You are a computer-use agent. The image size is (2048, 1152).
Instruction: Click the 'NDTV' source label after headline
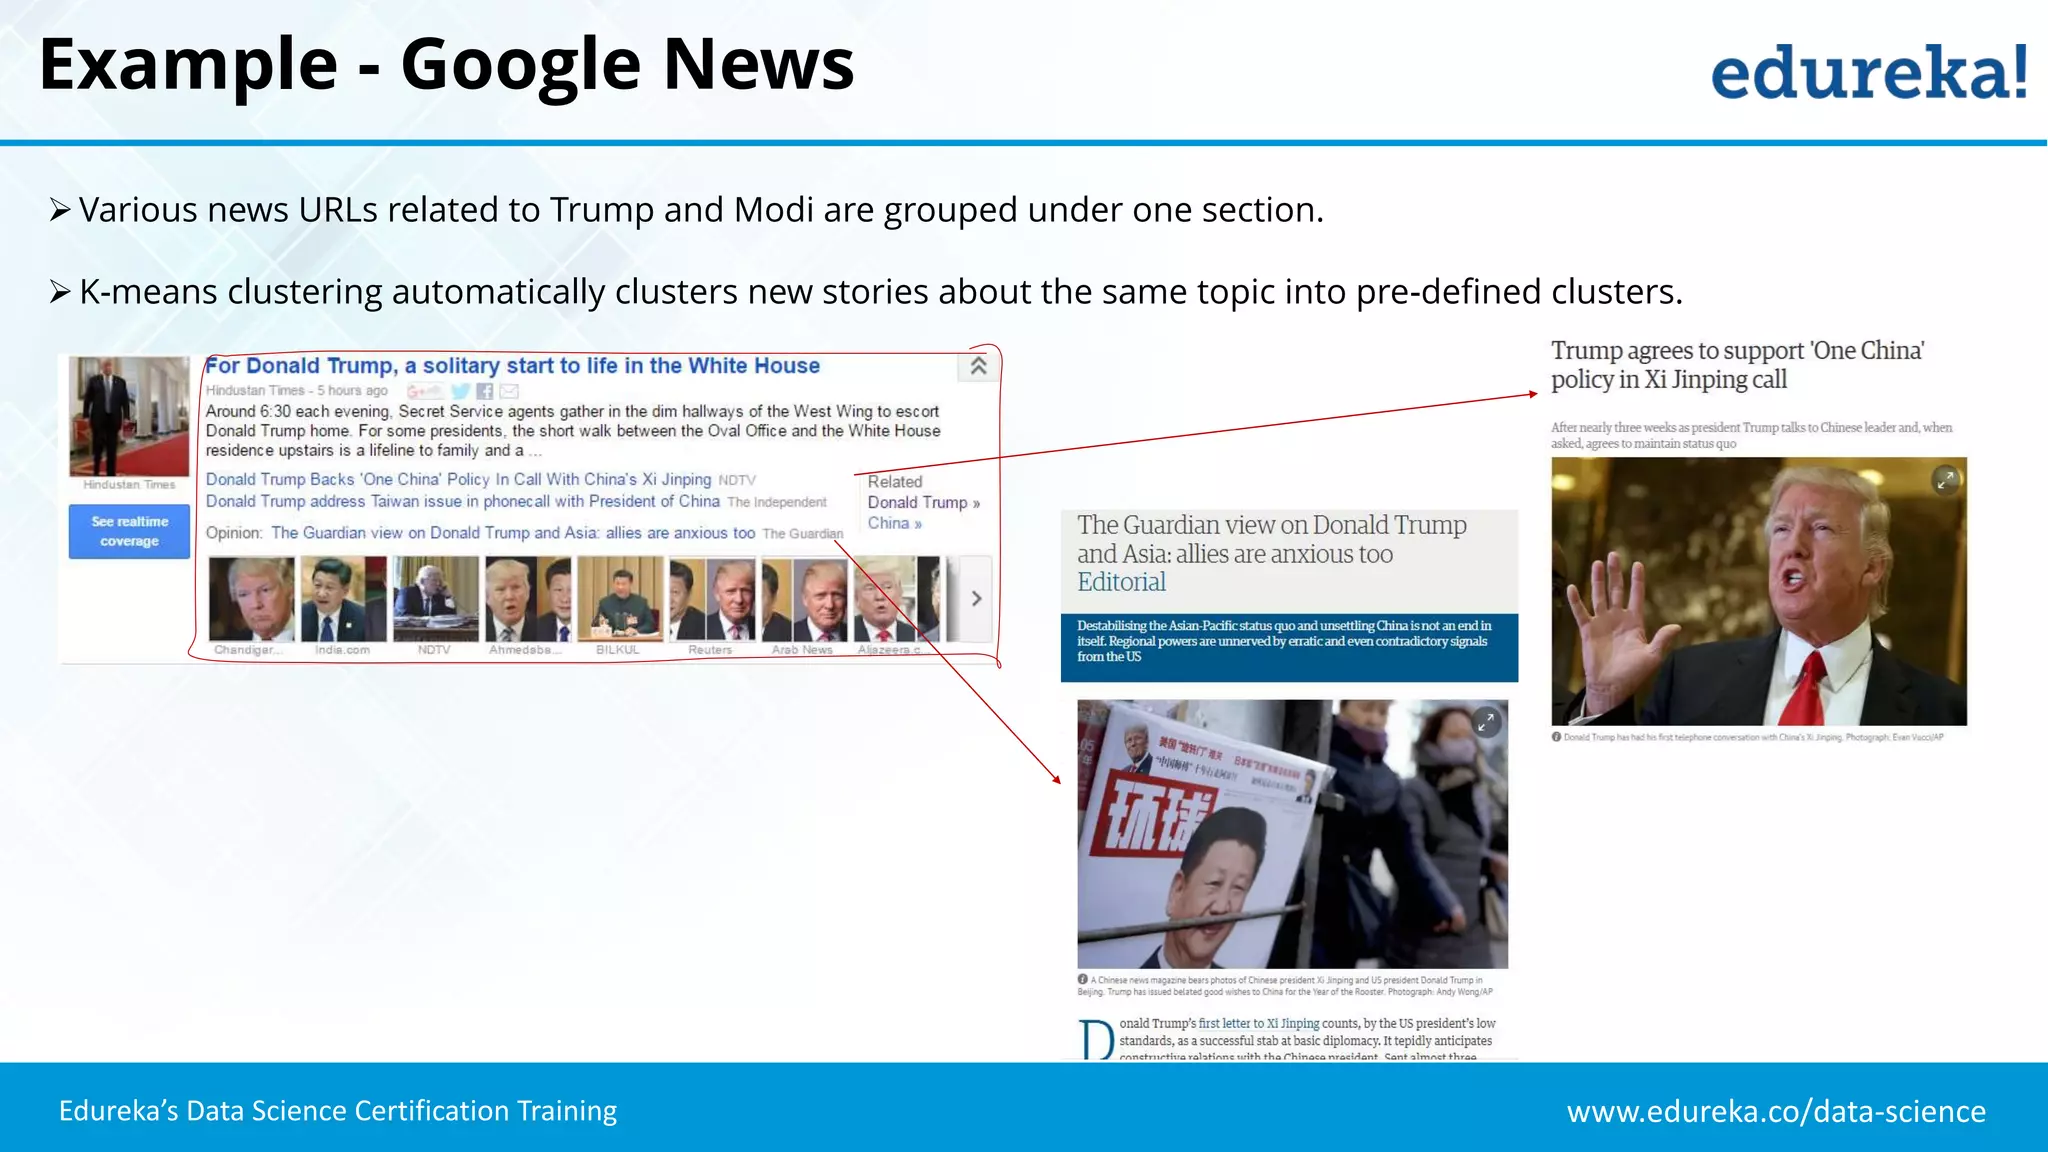click(x=737, y=481)
